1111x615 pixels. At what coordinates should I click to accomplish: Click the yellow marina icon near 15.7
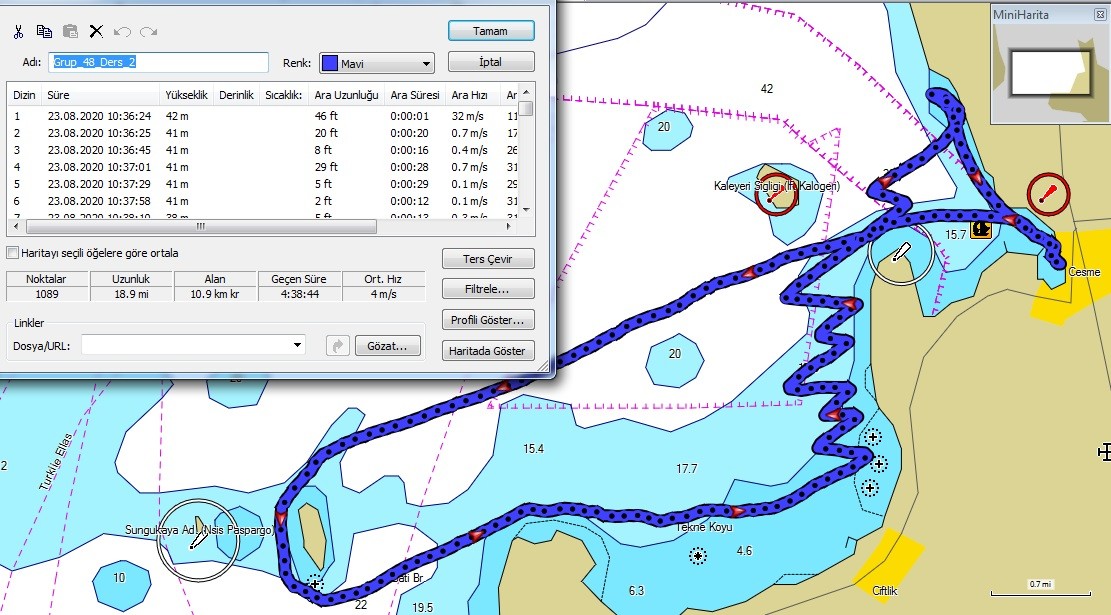pos(981,229)
